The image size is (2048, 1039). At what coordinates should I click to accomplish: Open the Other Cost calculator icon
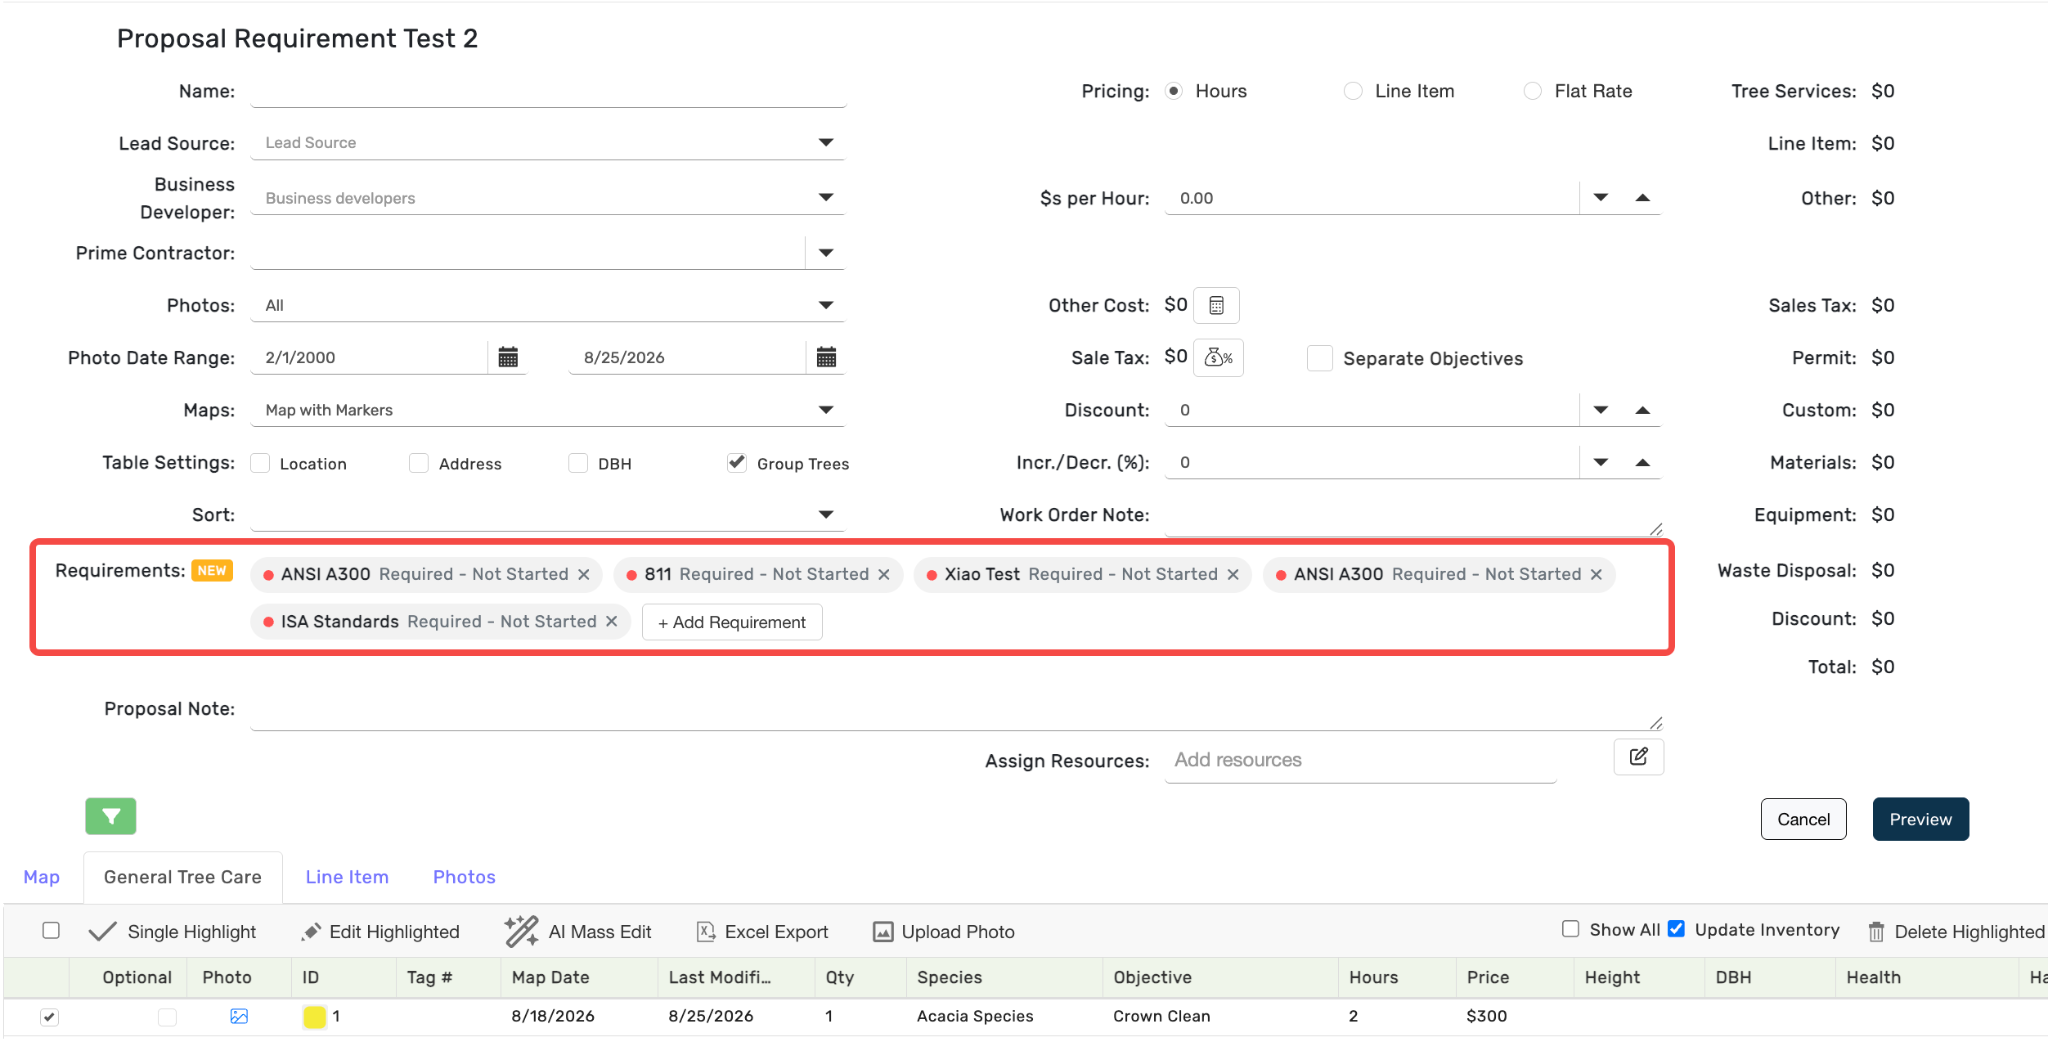(1216, 305)
